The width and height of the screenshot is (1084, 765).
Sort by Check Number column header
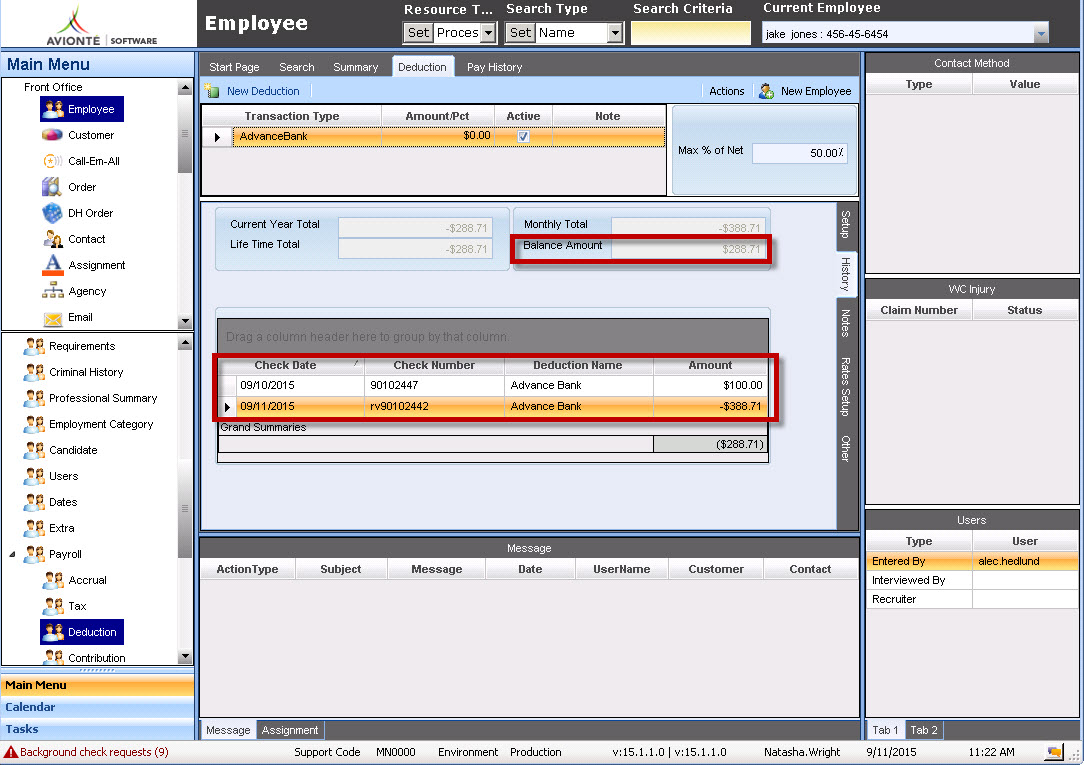coord(434,365)
